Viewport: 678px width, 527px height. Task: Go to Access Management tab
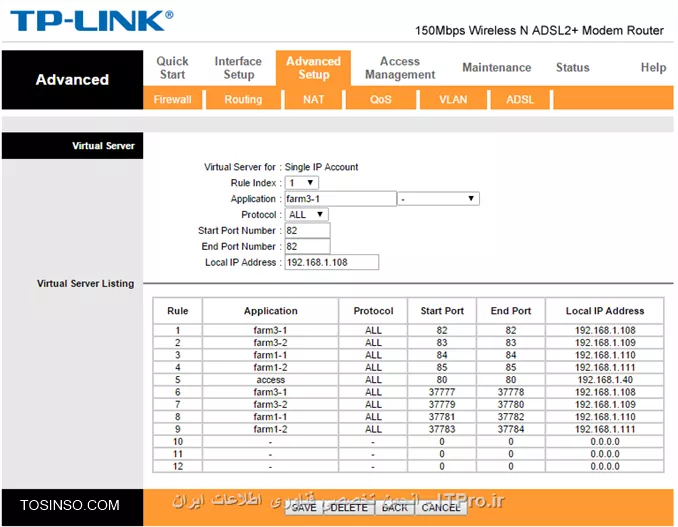pyautogui.click(x=400, y=68)
